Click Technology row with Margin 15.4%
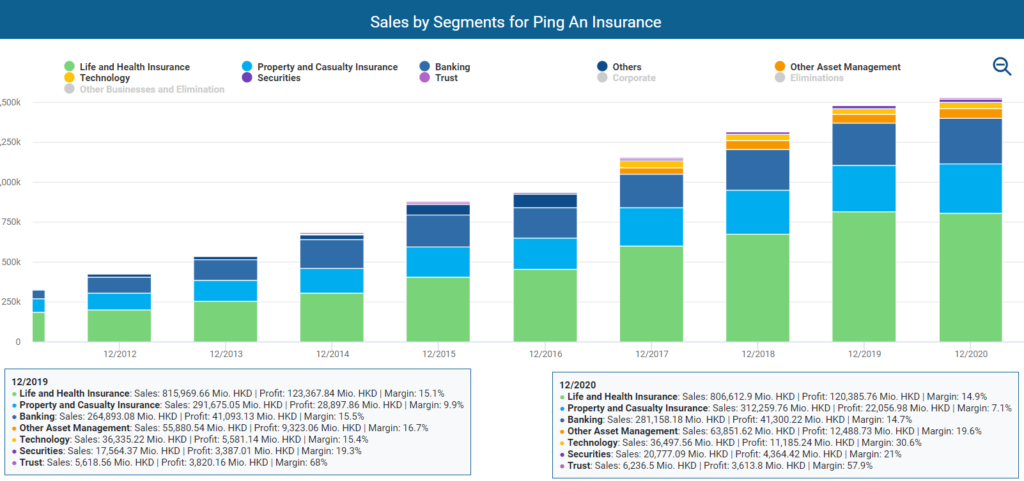This screenshot has width=1024, height=481. click(189, 439)
